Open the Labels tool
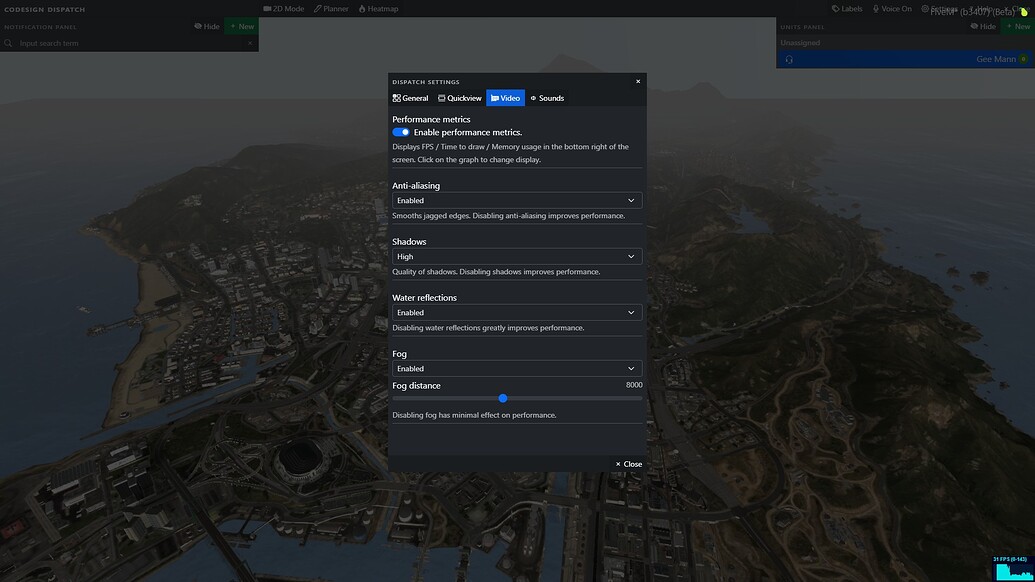The width and height of the screenshot is (1035, 582). click(849, 7)
